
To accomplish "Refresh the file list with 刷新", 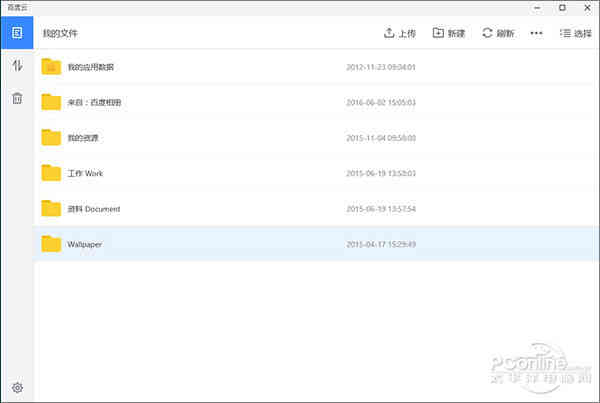I will (498, 33).
